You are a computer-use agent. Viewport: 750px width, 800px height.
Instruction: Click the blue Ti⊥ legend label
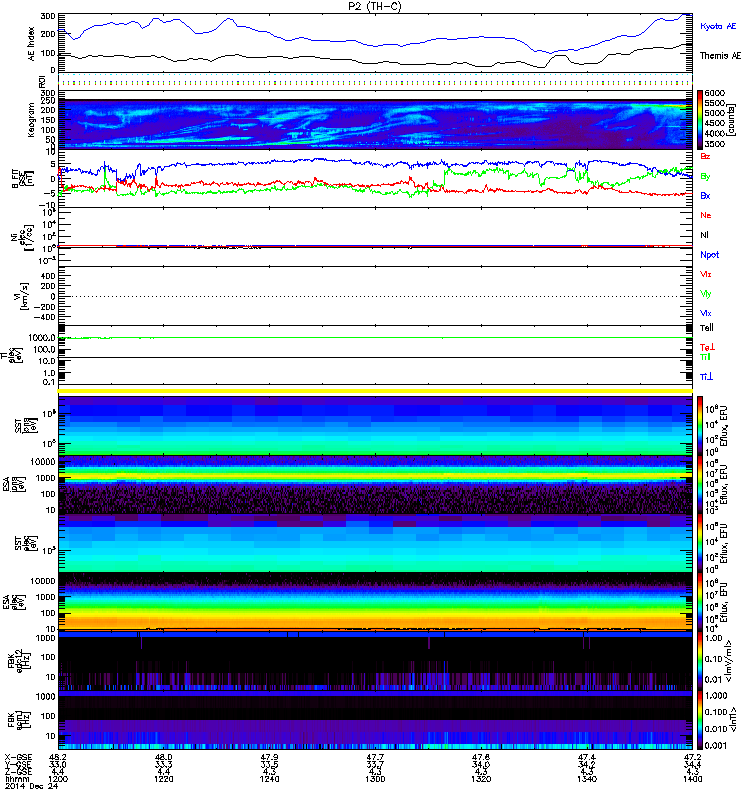706,377
